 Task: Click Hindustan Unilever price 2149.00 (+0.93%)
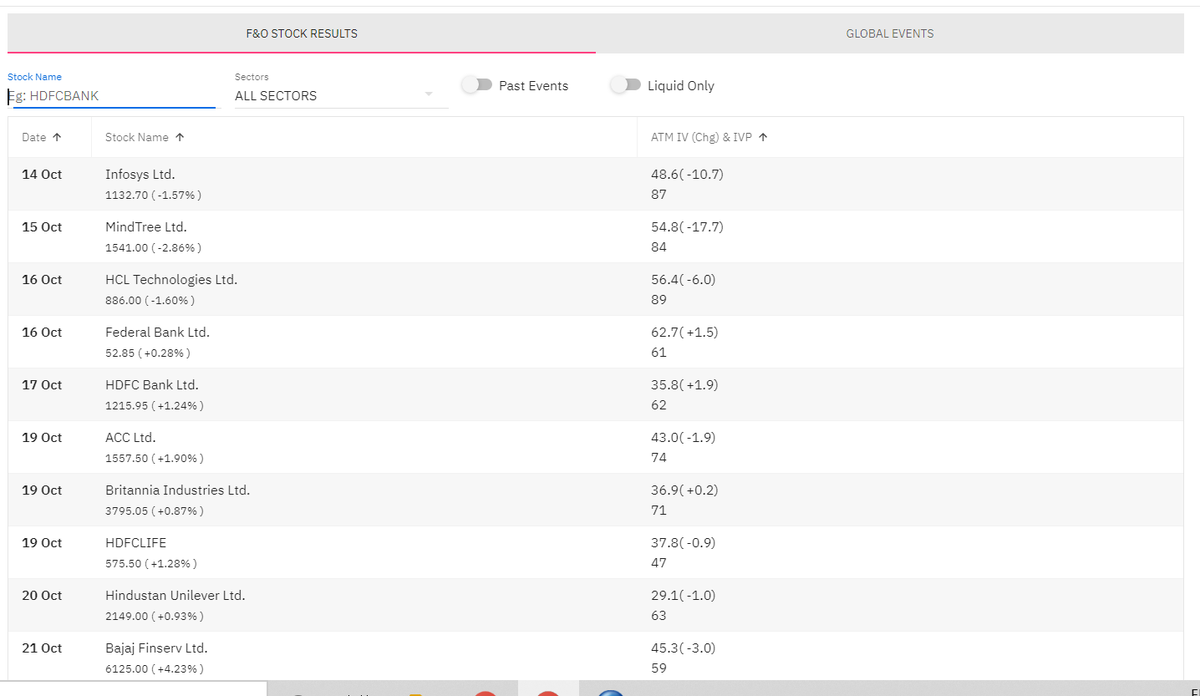(155, 616)
